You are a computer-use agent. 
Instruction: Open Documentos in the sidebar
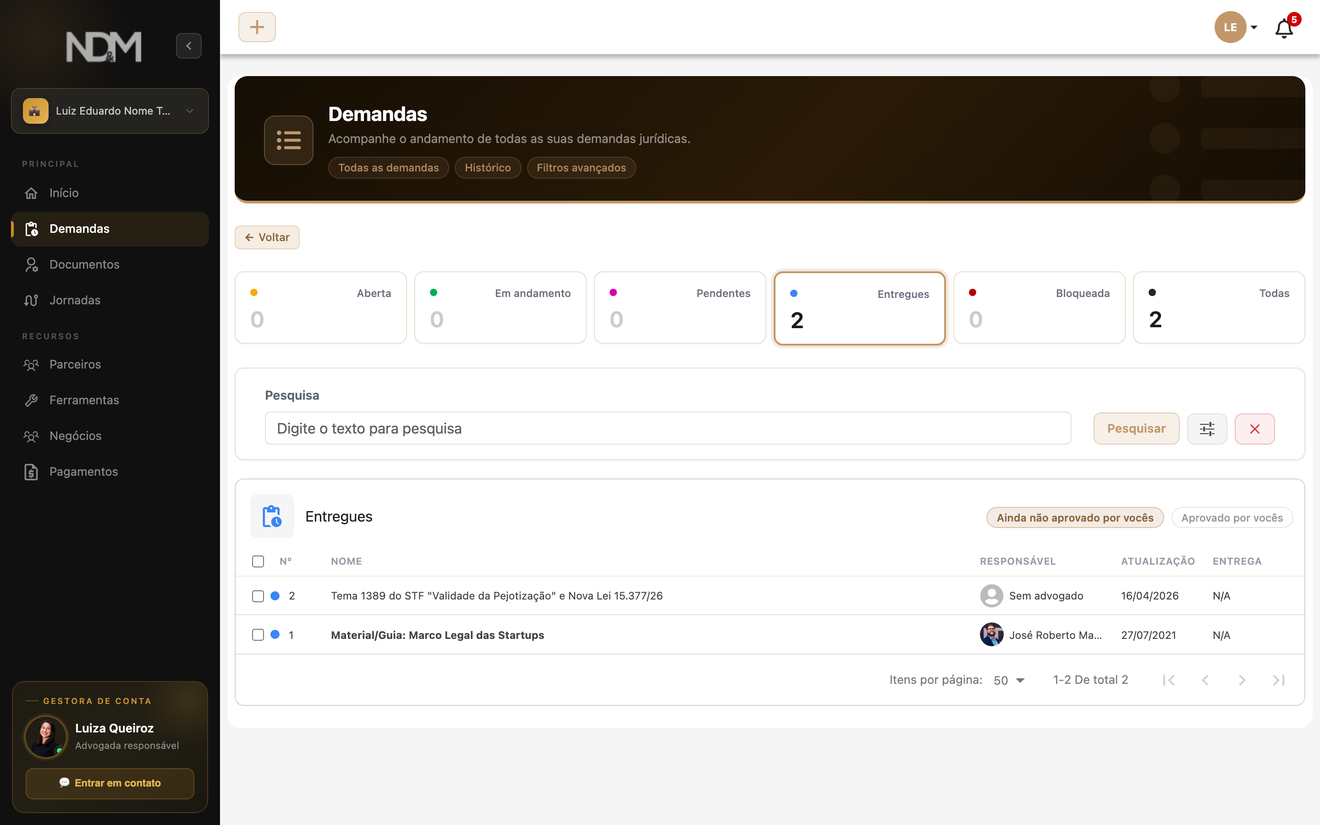(x=110, y=265)
